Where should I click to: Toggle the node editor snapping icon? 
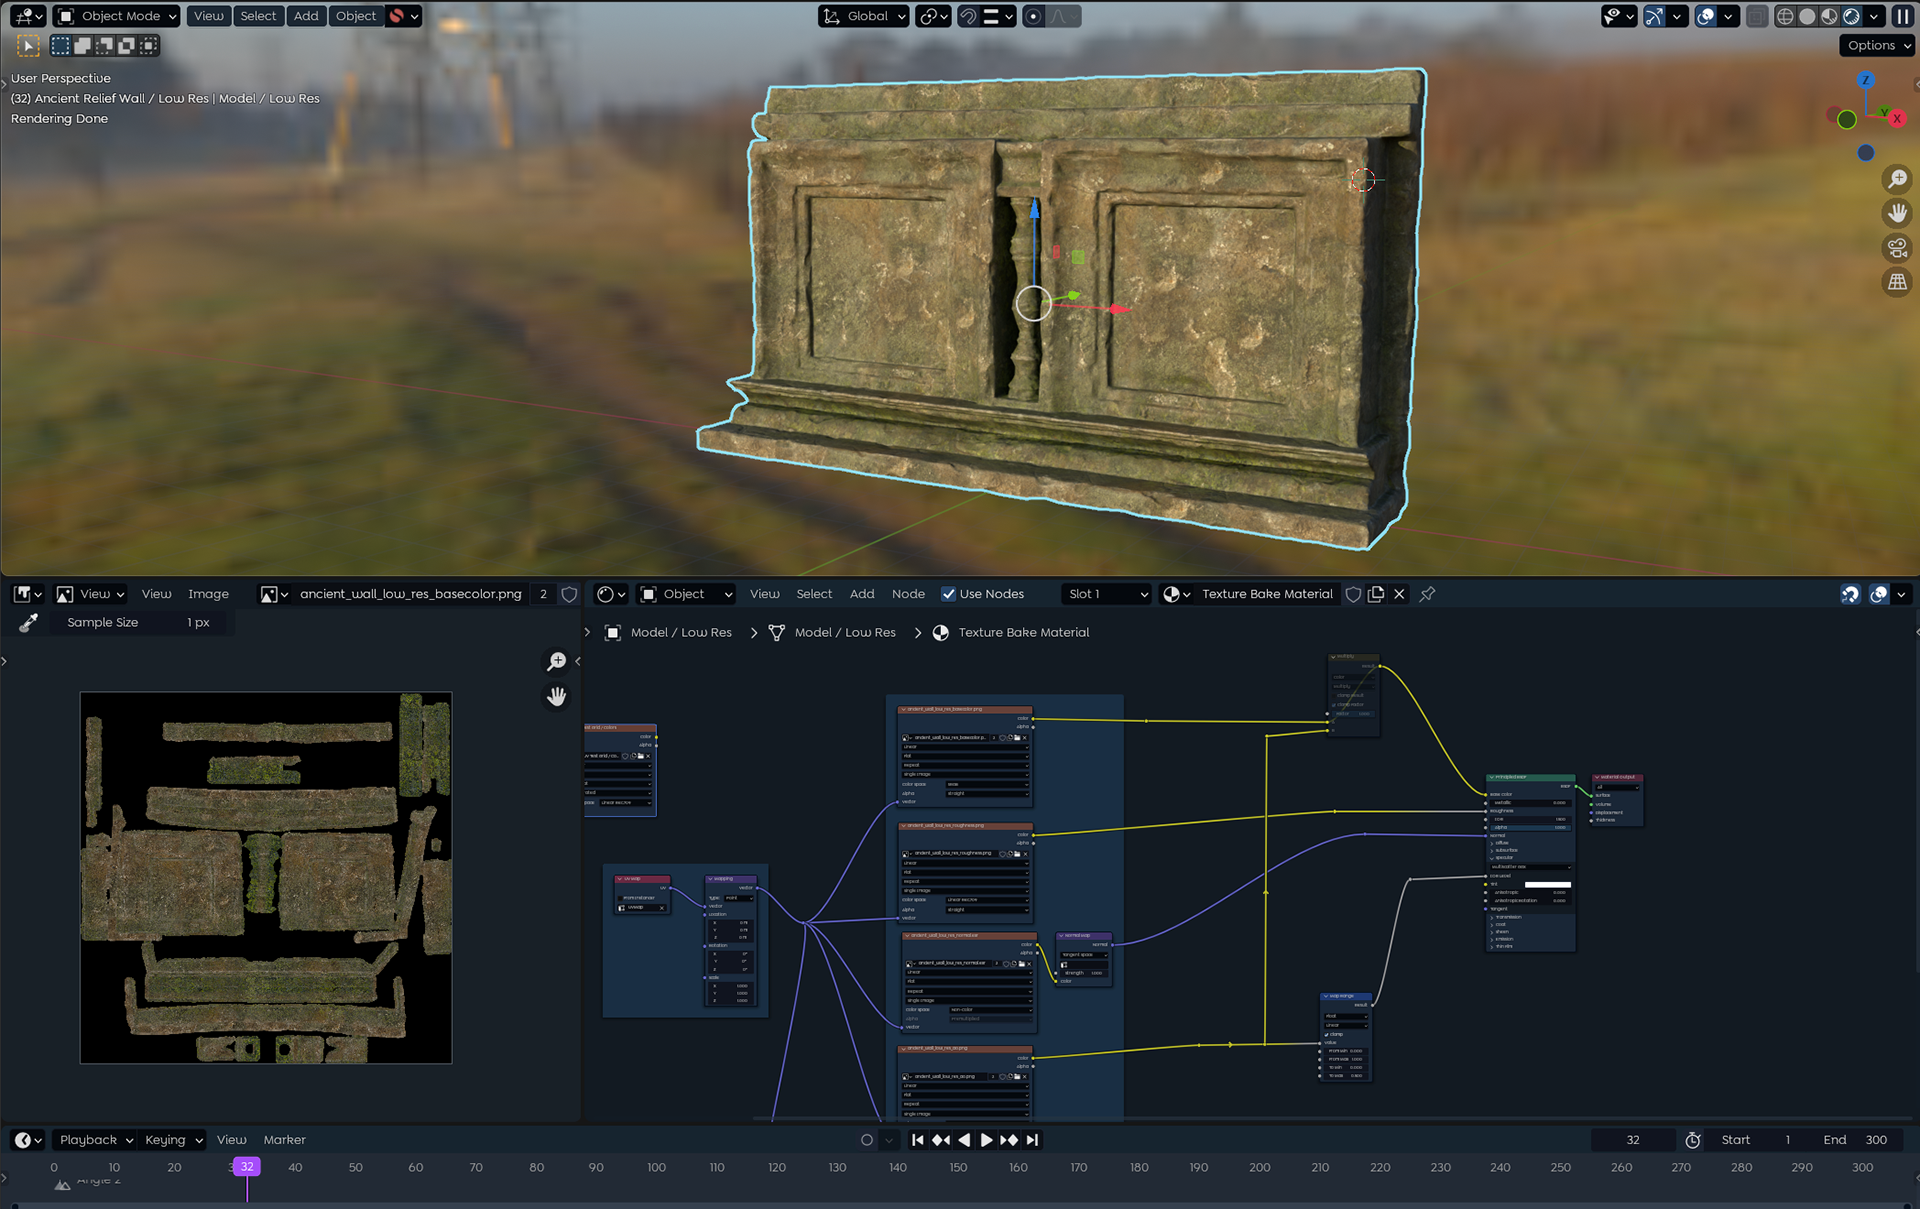[1850, 594]
